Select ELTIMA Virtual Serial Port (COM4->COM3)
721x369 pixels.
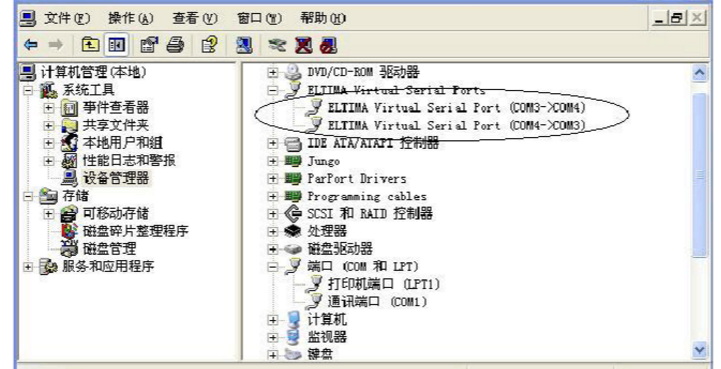click(x=457, y=126)
